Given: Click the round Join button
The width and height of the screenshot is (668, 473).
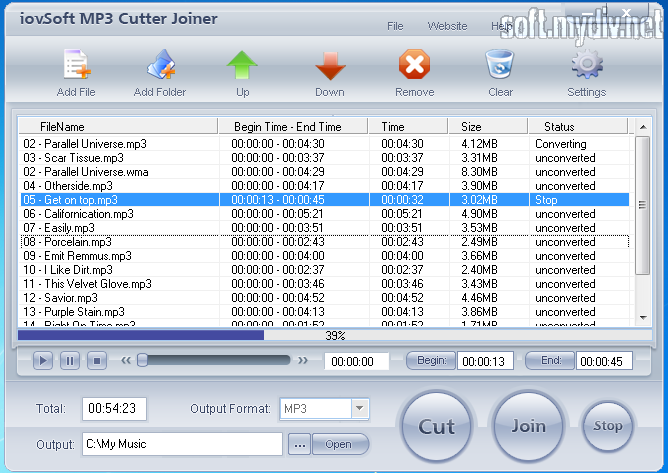Looking at the screenshot, I should (528, 426).
